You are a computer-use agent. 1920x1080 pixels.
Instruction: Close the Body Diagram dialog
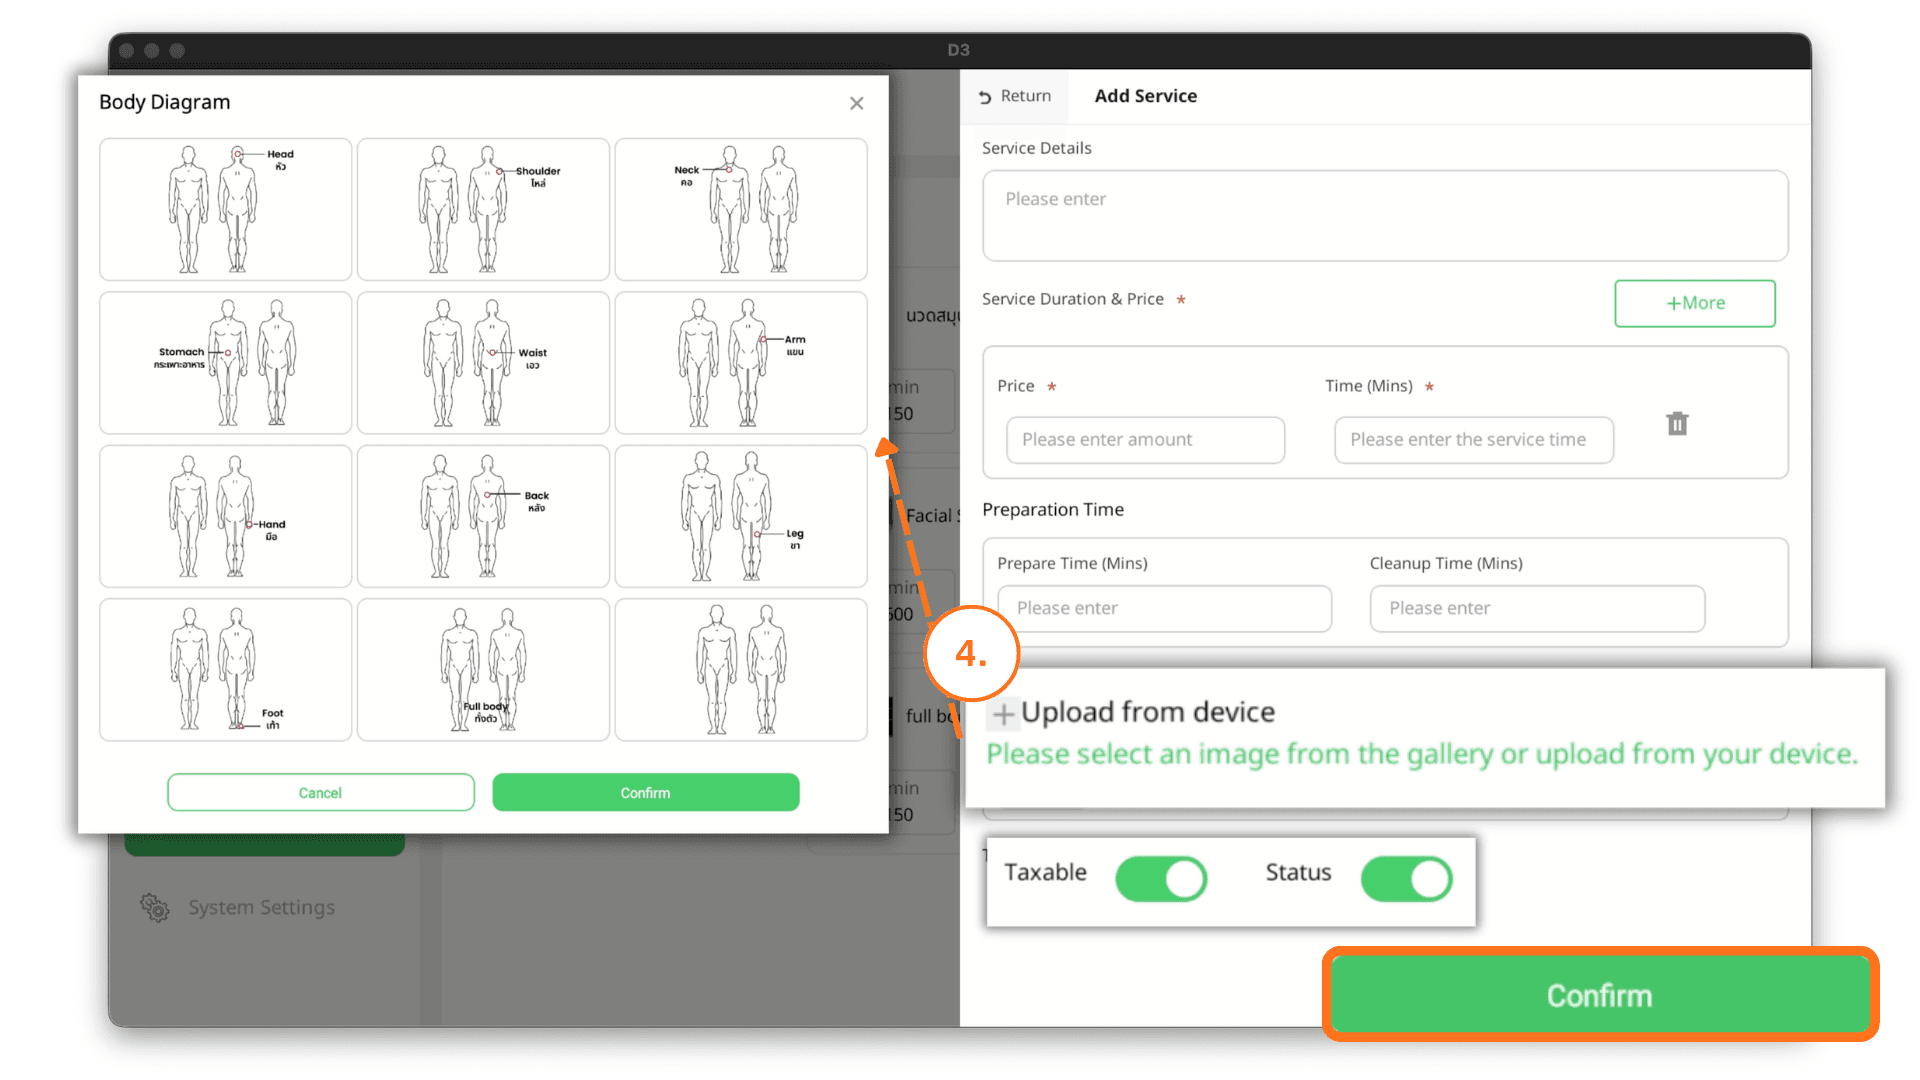point(856,103)
